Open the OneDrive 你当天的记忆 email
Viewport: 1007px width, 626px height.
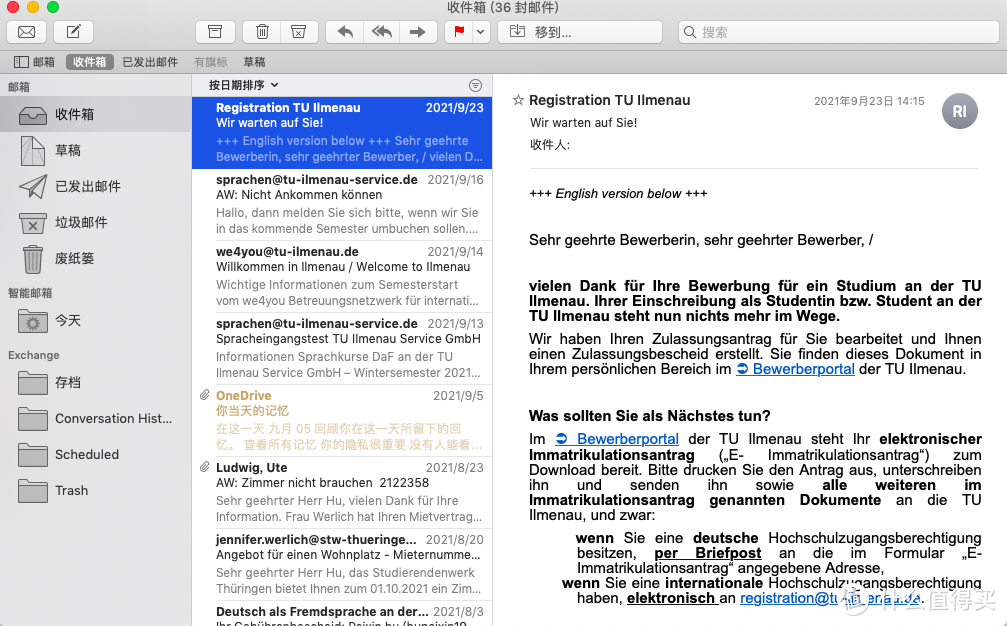(x=342, y=421)
